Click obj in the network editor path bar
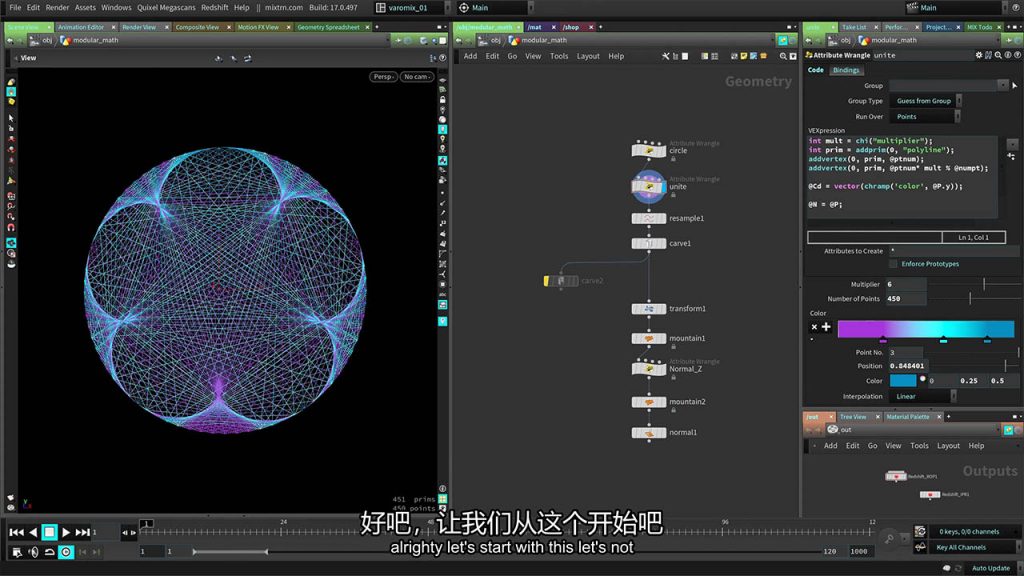The image size is (1024, 576). click(496, 40)
